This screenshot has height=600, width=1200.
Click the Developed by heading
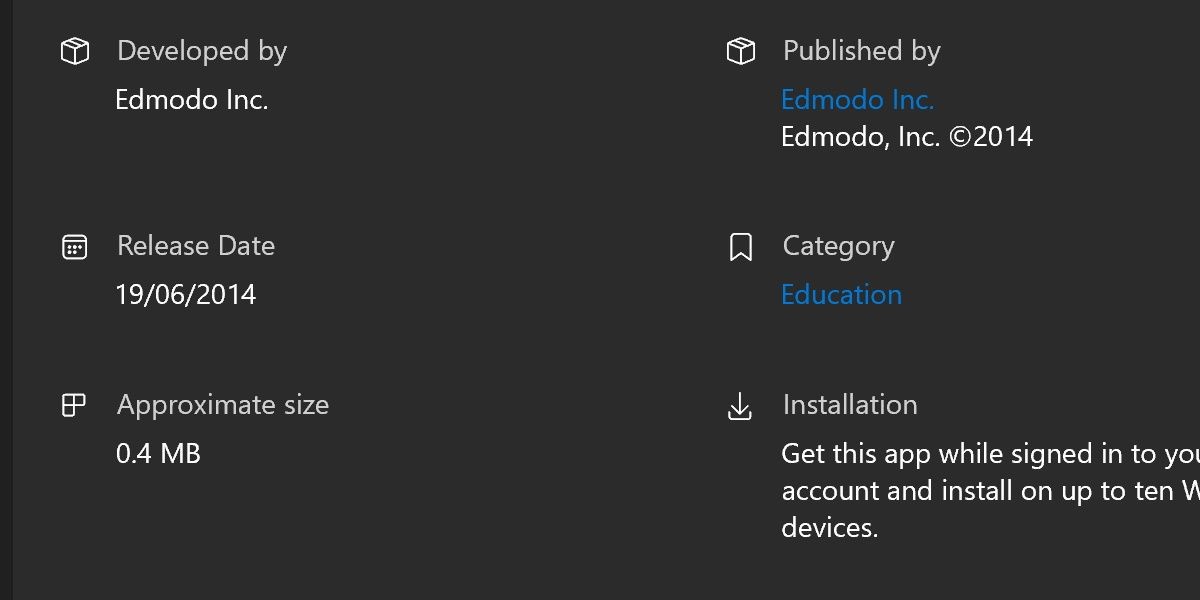(202, 51)
